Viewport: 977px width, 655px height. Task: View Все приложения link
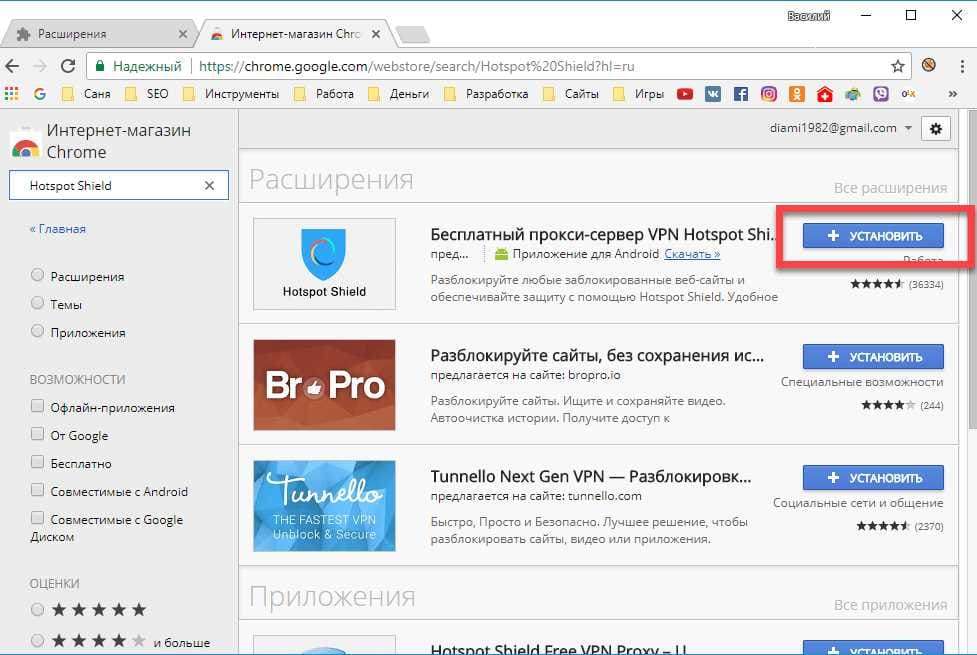[890, 605]
